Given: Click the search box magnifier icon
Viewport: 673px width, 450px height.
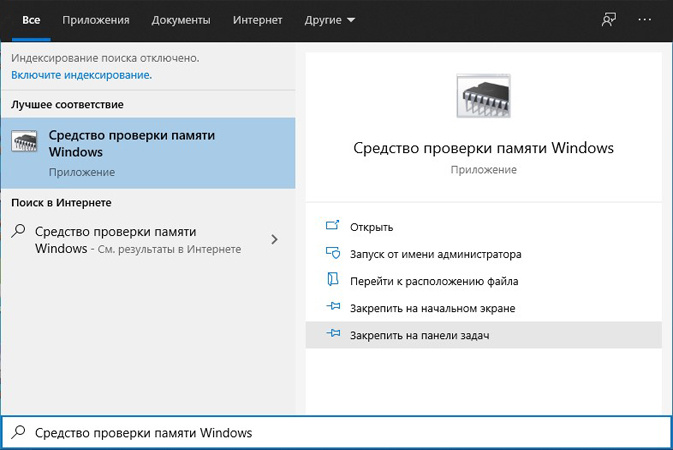Looking at the screenshot, I should 18,432.
